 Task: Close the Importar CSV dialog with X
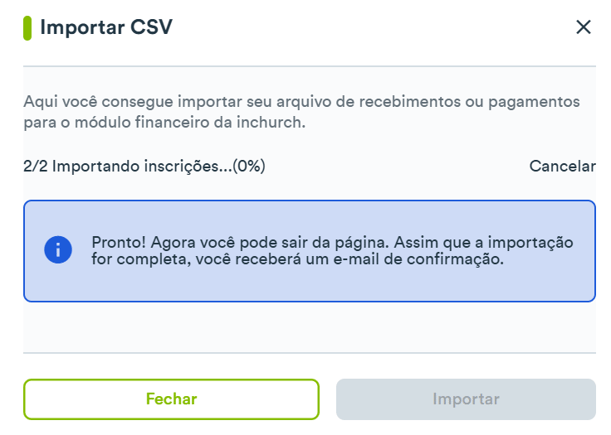click(x=583, y=27)
